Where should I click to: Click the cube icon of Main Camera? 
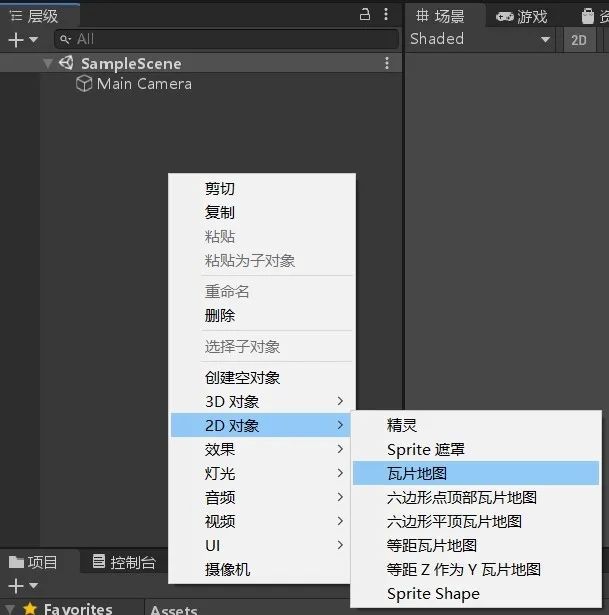pos(84,84)
